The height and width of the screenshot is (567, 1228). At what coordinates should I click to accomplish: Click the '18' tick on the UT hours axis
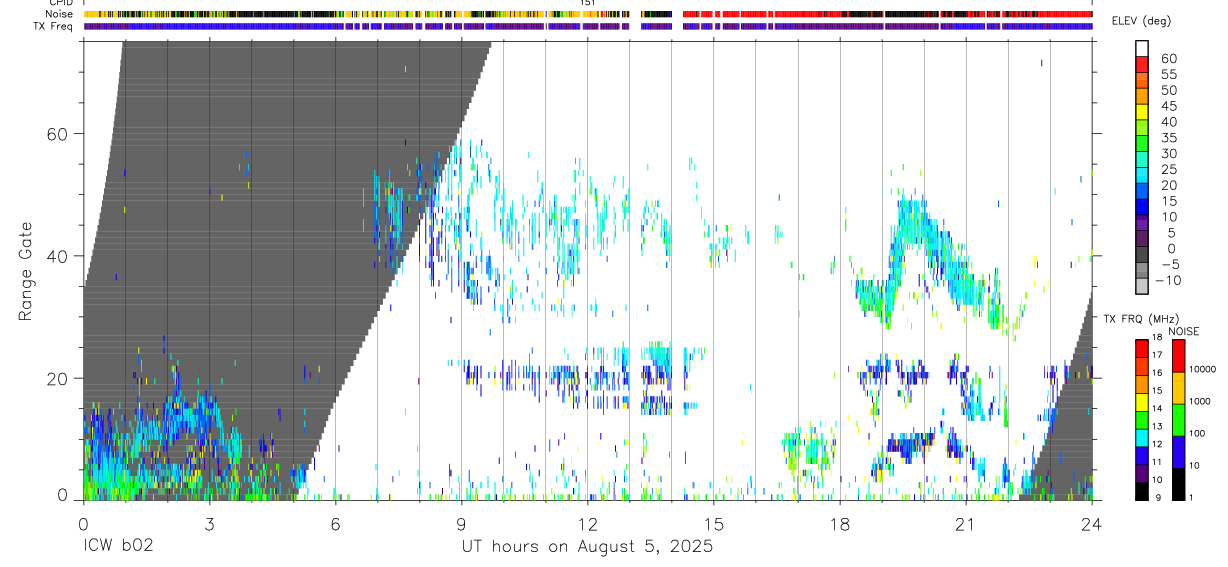[x=839, y=524]
